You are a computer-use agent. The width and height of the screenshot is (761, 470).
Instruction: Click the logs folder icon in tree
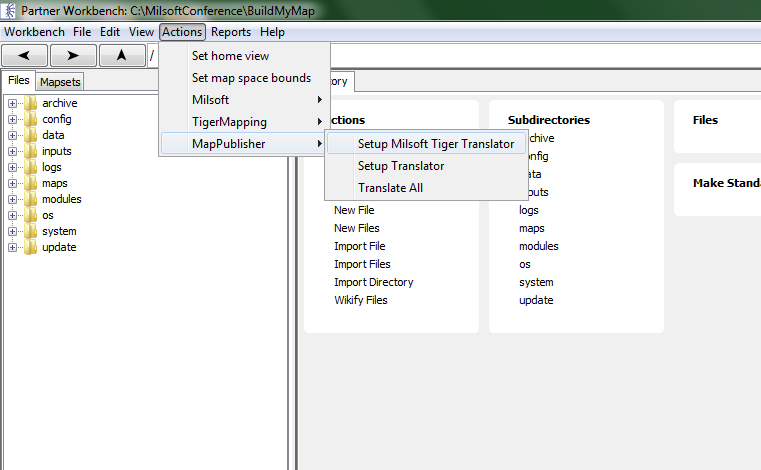[x=31, y=167]
